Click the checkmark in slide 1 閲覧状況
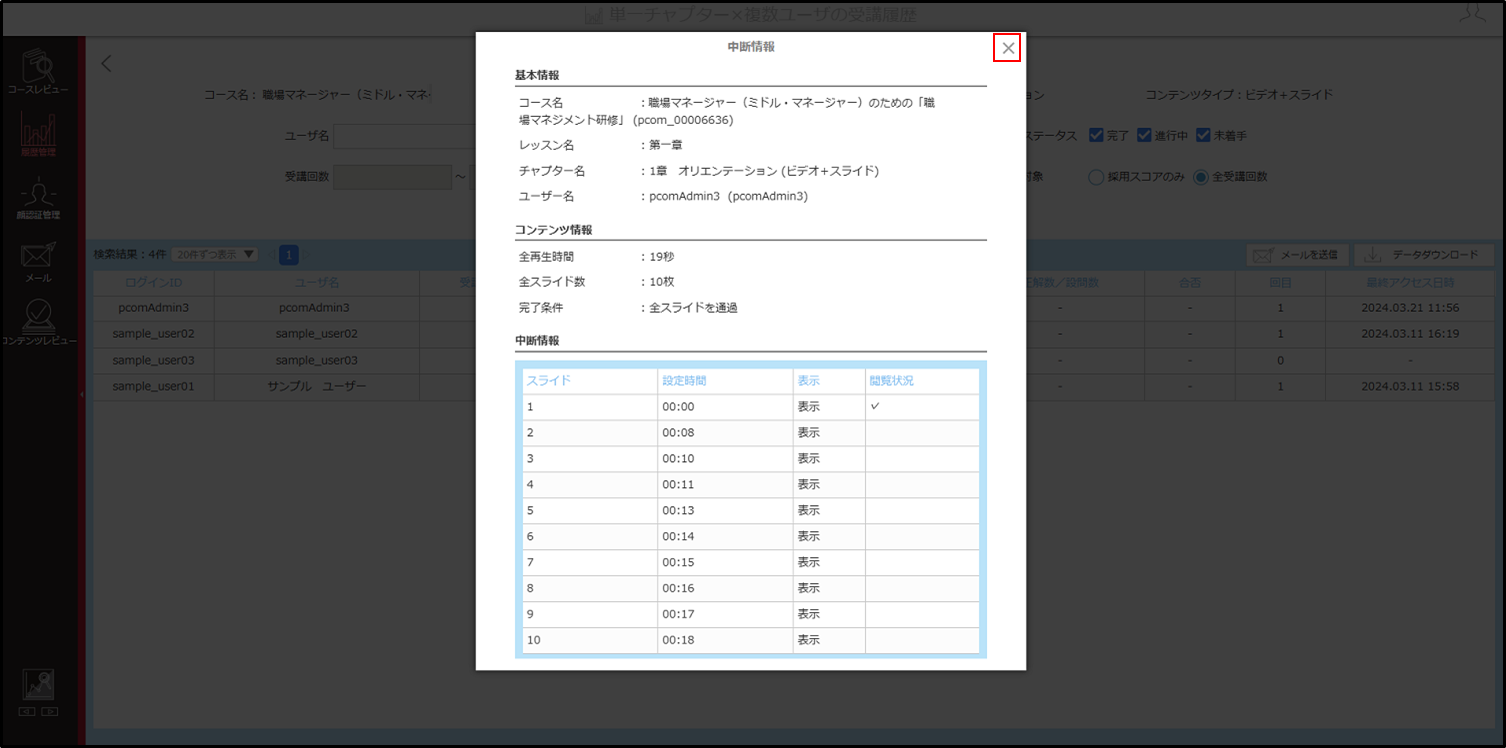This screenshot has height=748, width=1506. coord(875,406)
